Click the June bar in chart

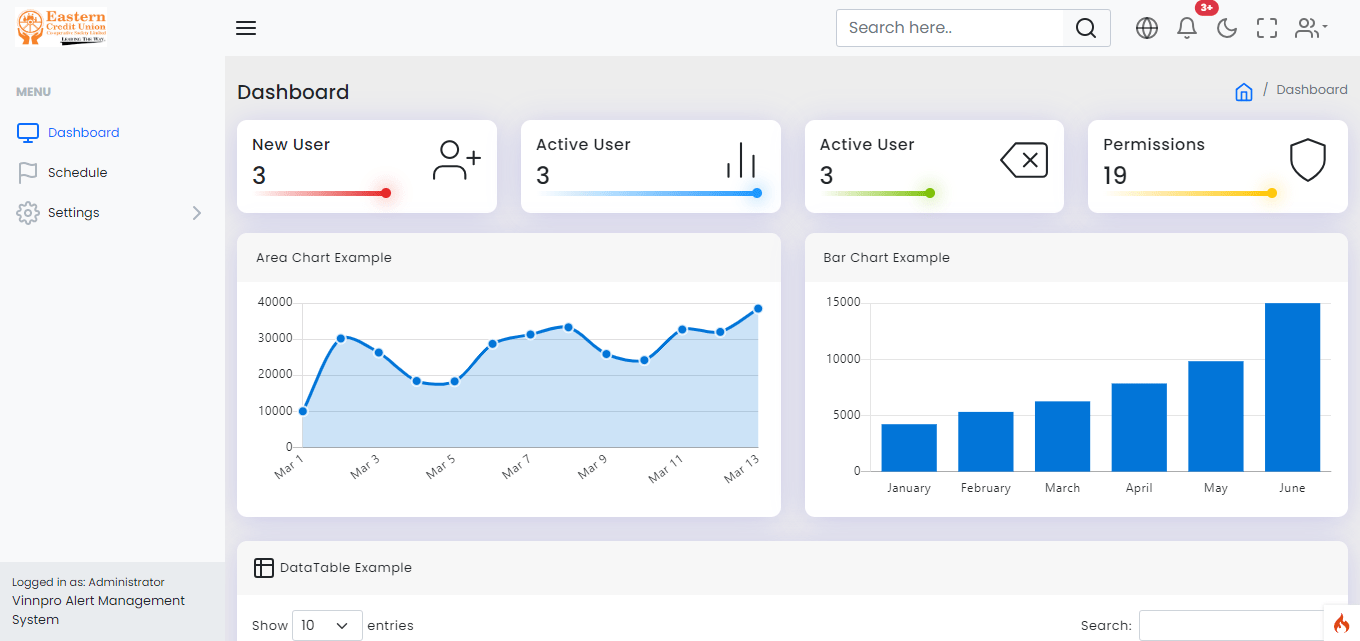pyautogui.click(x=1292, y=386)
